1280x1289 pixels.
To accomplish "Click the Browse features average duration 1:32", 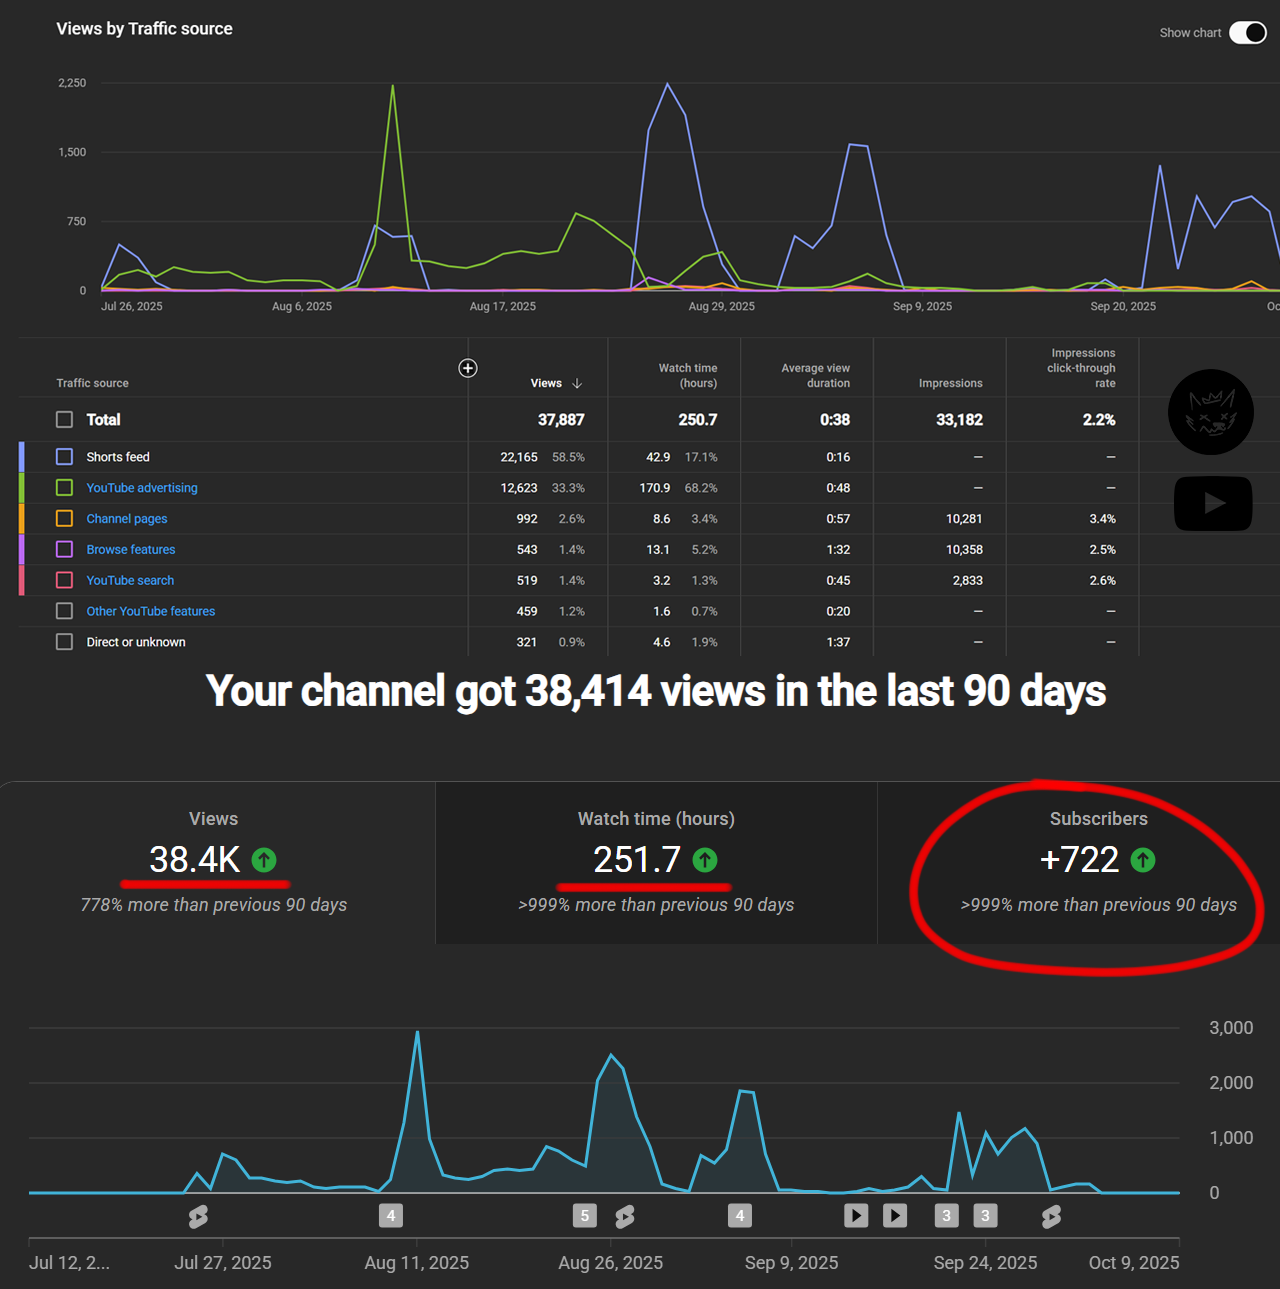I will click(x=838, y=550).
